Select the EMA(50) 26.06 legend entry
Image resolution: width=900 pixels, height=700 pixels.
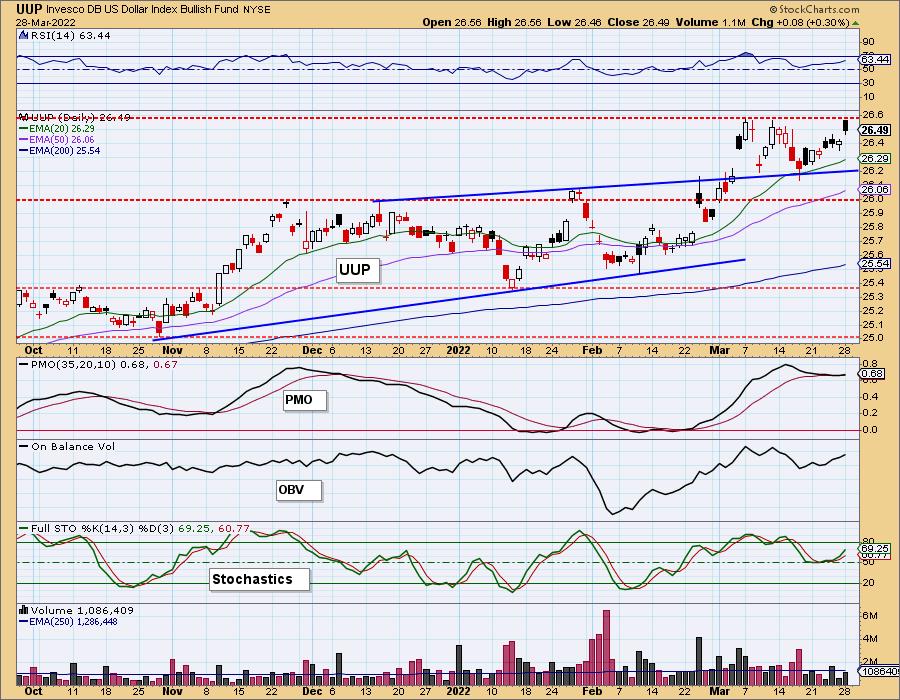coord(56,139)
